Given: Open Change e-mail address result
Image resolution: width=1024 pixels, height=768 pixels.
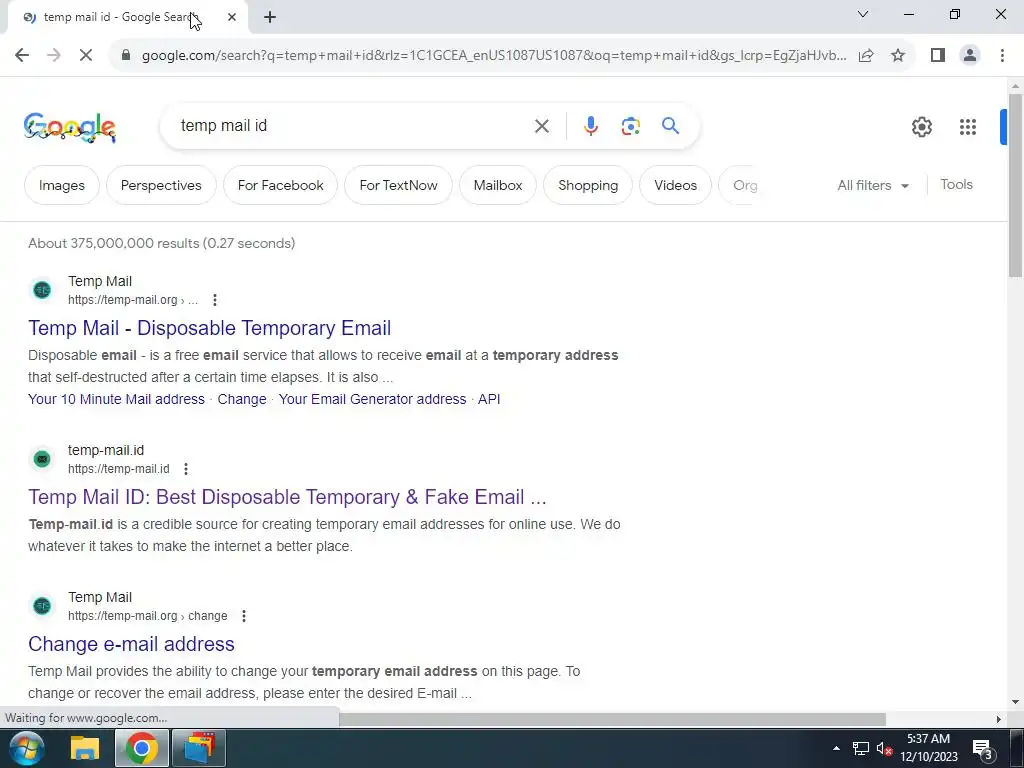Looking at the screenshot, I should 131,644.
